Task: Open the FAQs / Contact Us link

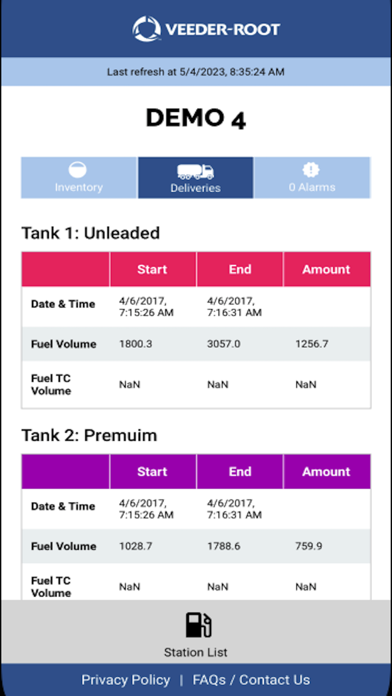Action: [251, 680]
